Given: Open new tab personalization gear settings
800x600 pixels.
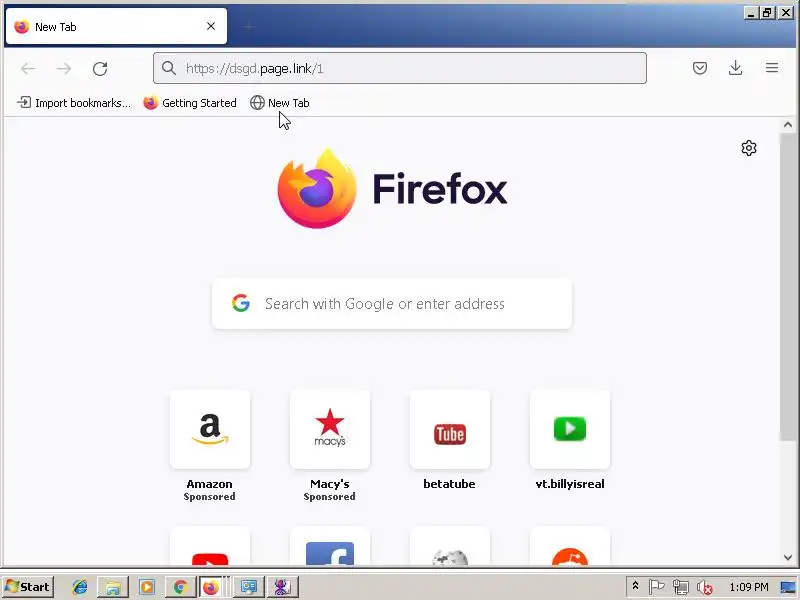Looking at the screenshot, I should click(748, 148).
